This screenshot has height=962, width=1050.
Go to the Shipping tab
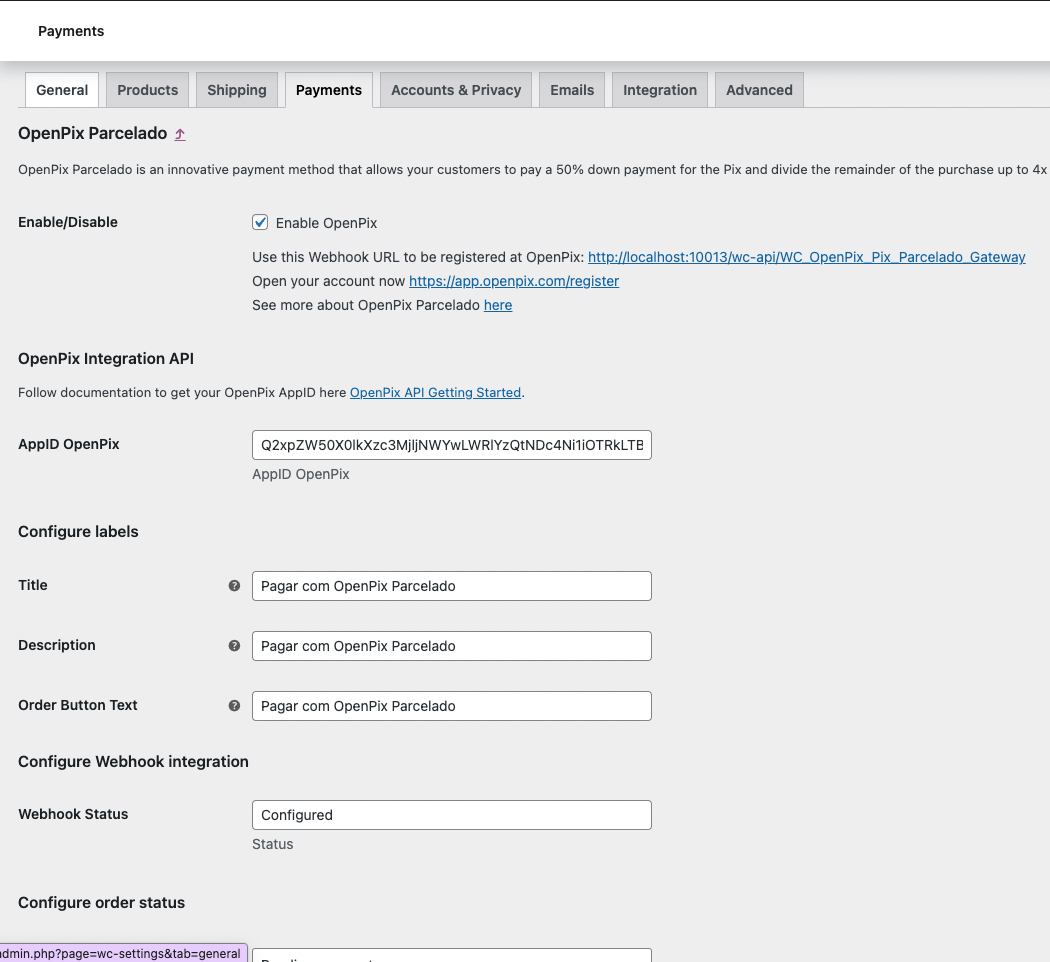point(237,90)
